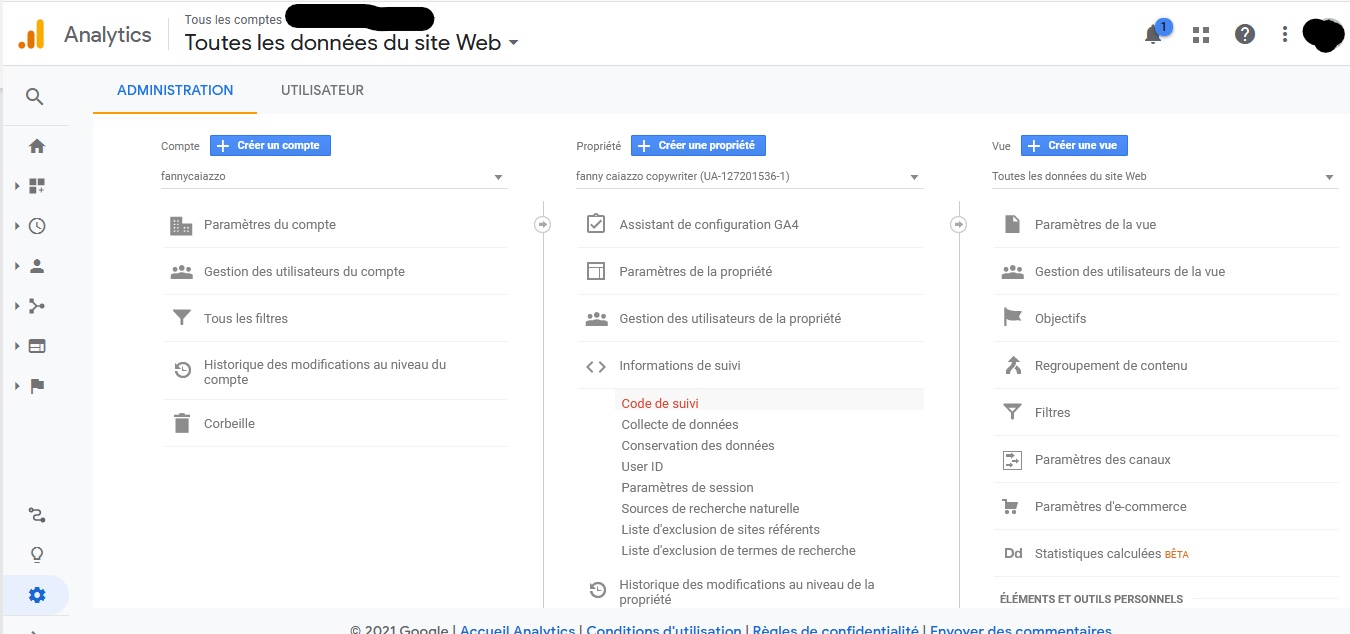Click the code brackets icon for Informations de suivi
The height and width of the screenshot is (634, 1350).
(x=596, y=366)
